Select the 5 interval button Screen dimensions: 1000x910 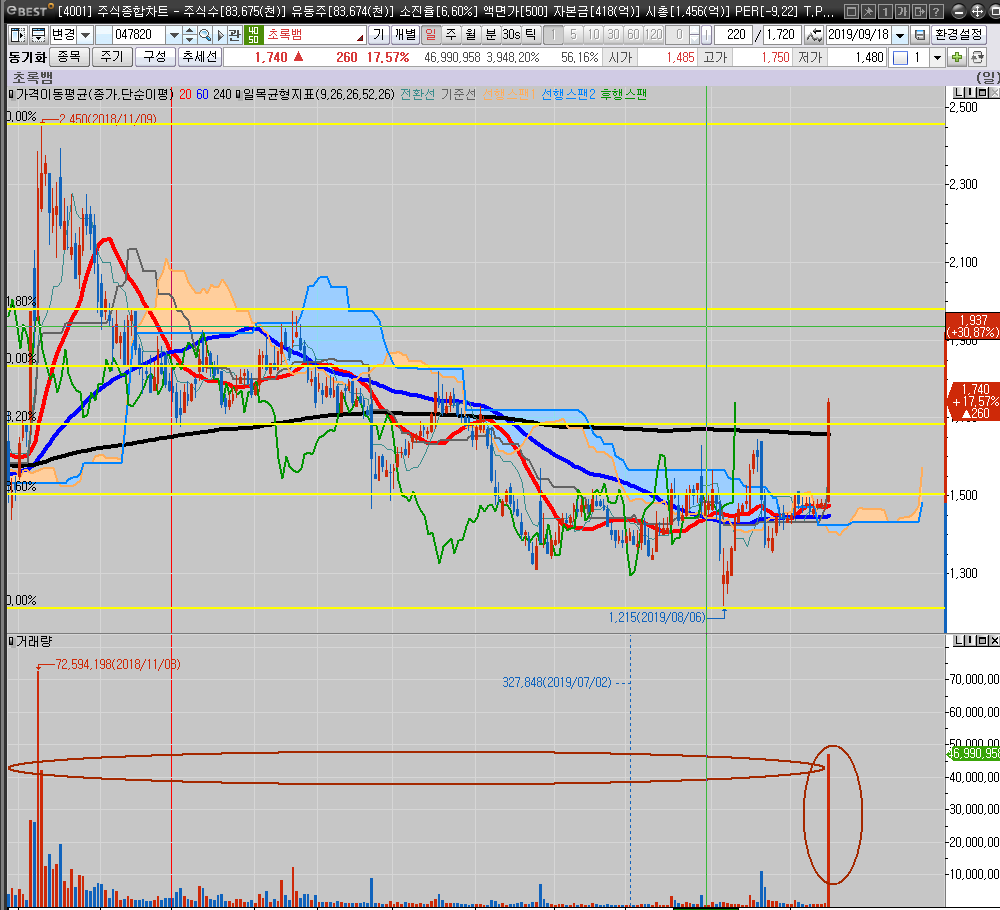pyautogui.click(x=573, y=34)
